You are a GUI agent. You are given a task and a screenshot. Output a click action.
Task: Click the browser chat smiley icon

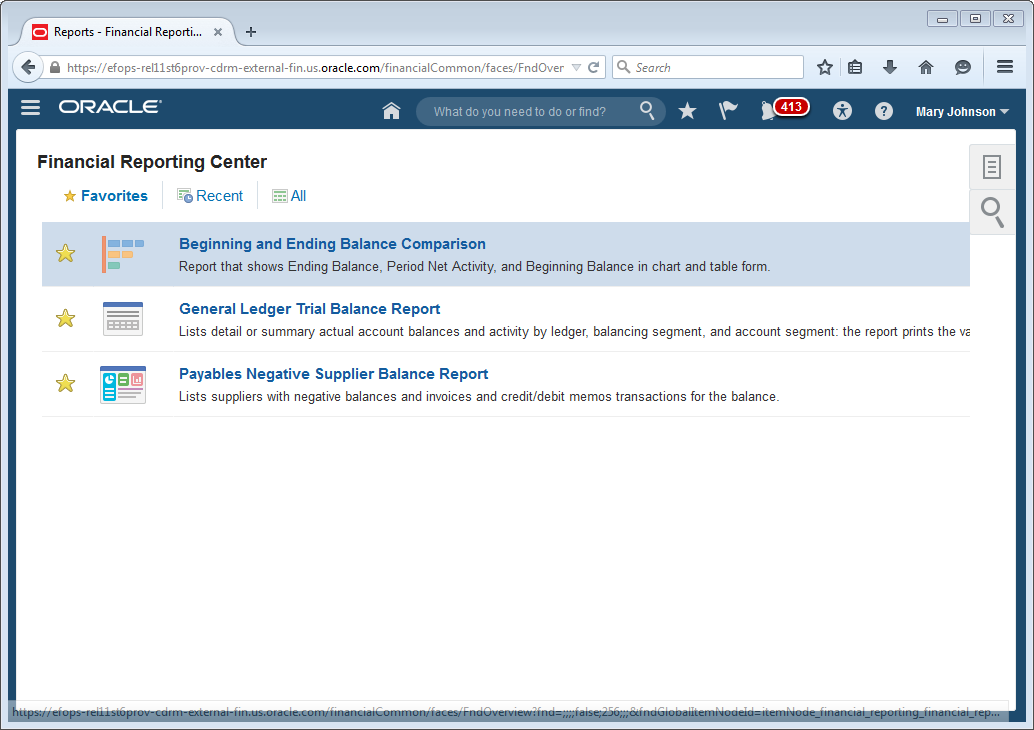963,67
